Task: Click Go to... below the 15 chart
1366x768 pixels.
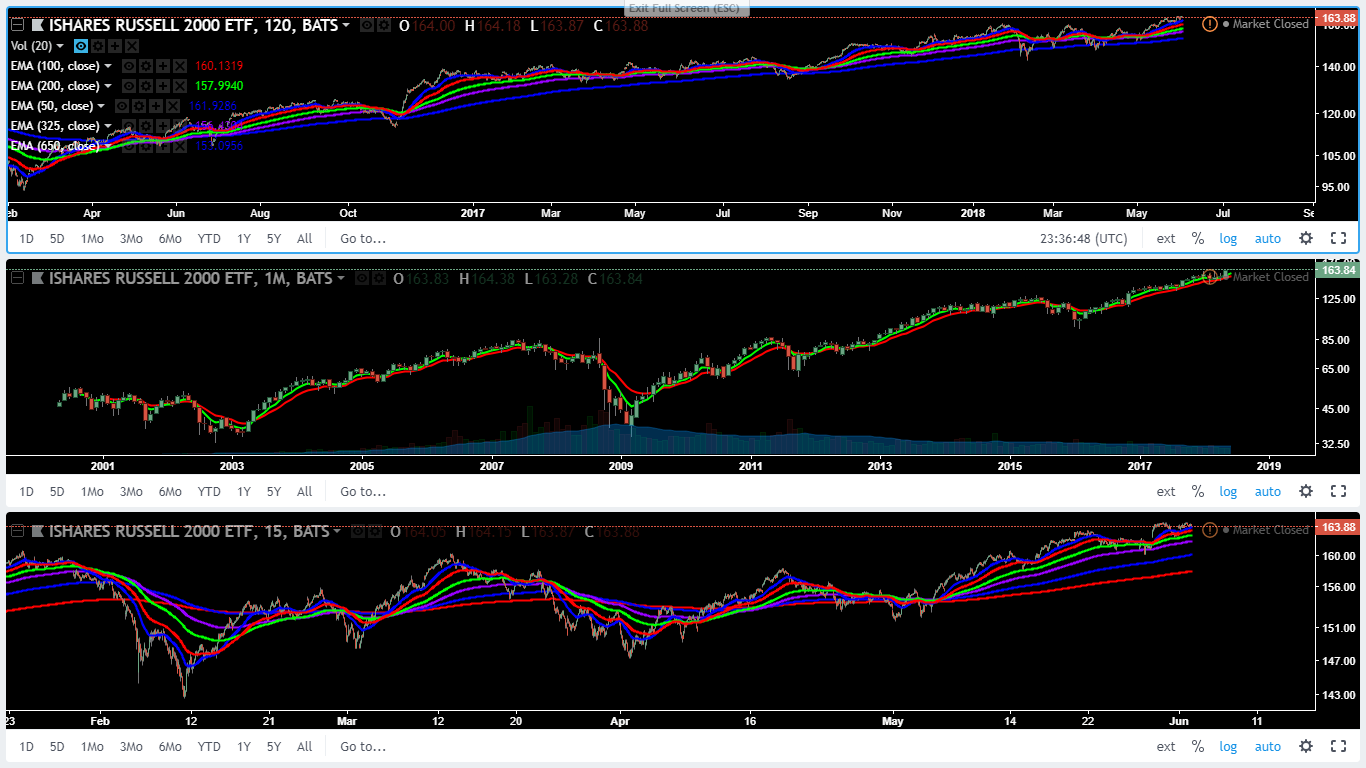Action: click(363, 746)
